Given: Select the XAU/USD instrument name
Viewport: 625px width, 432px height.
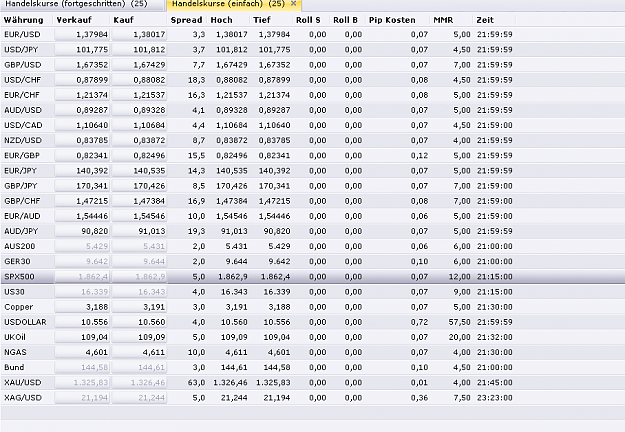Looking at the screenshot, I should 23,383.
